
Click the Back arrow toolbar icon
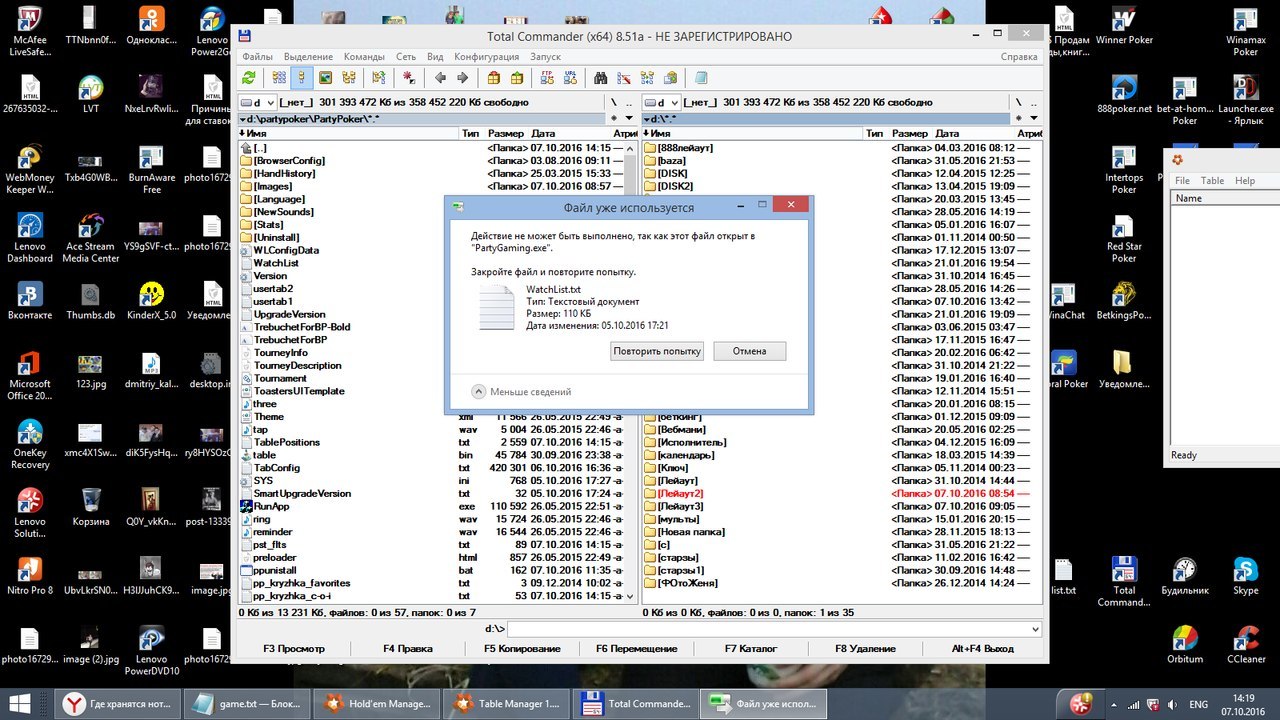point(440,78)
